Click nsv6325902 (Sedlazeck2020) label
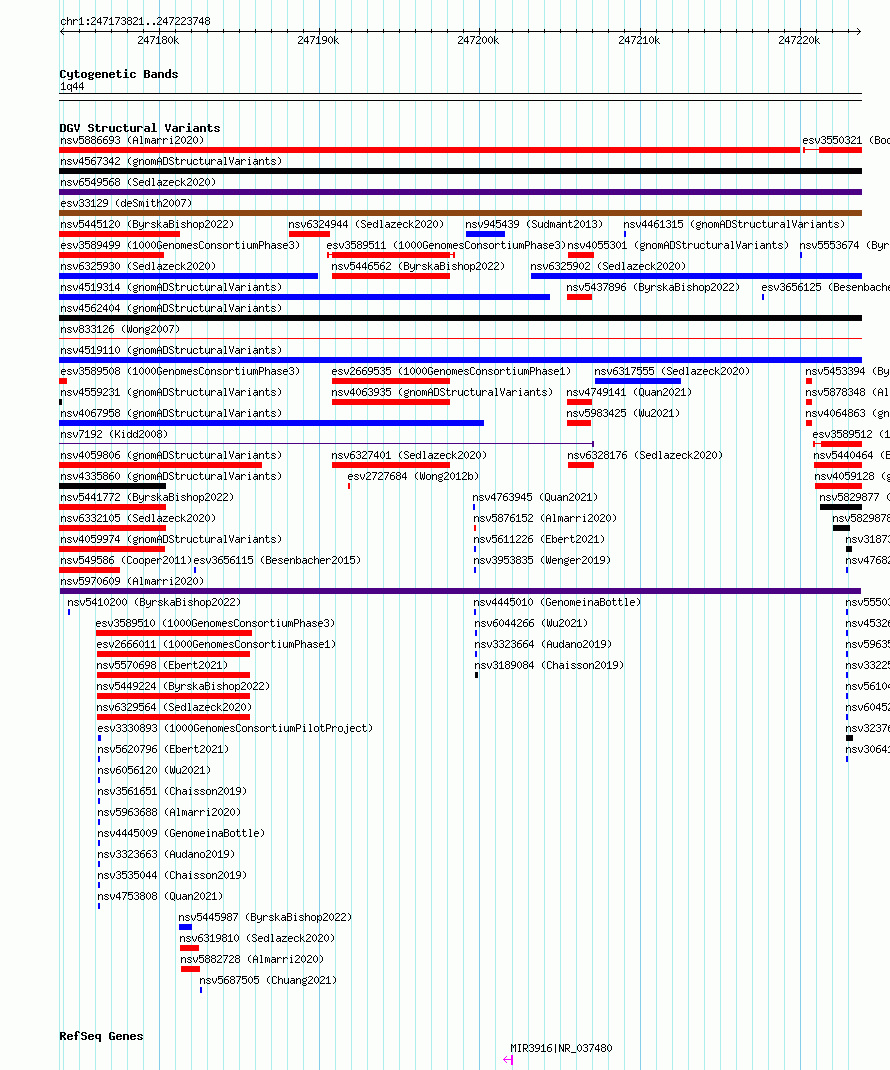 point(608,266)
